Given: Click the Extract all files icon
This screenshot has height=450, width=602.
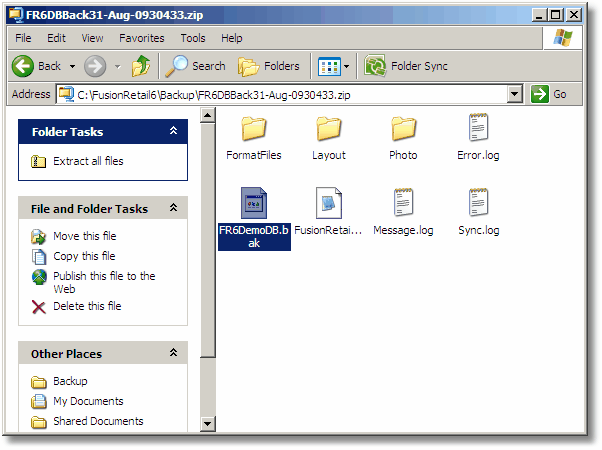Looking at the screenshot, I should [x=38, y=161].
